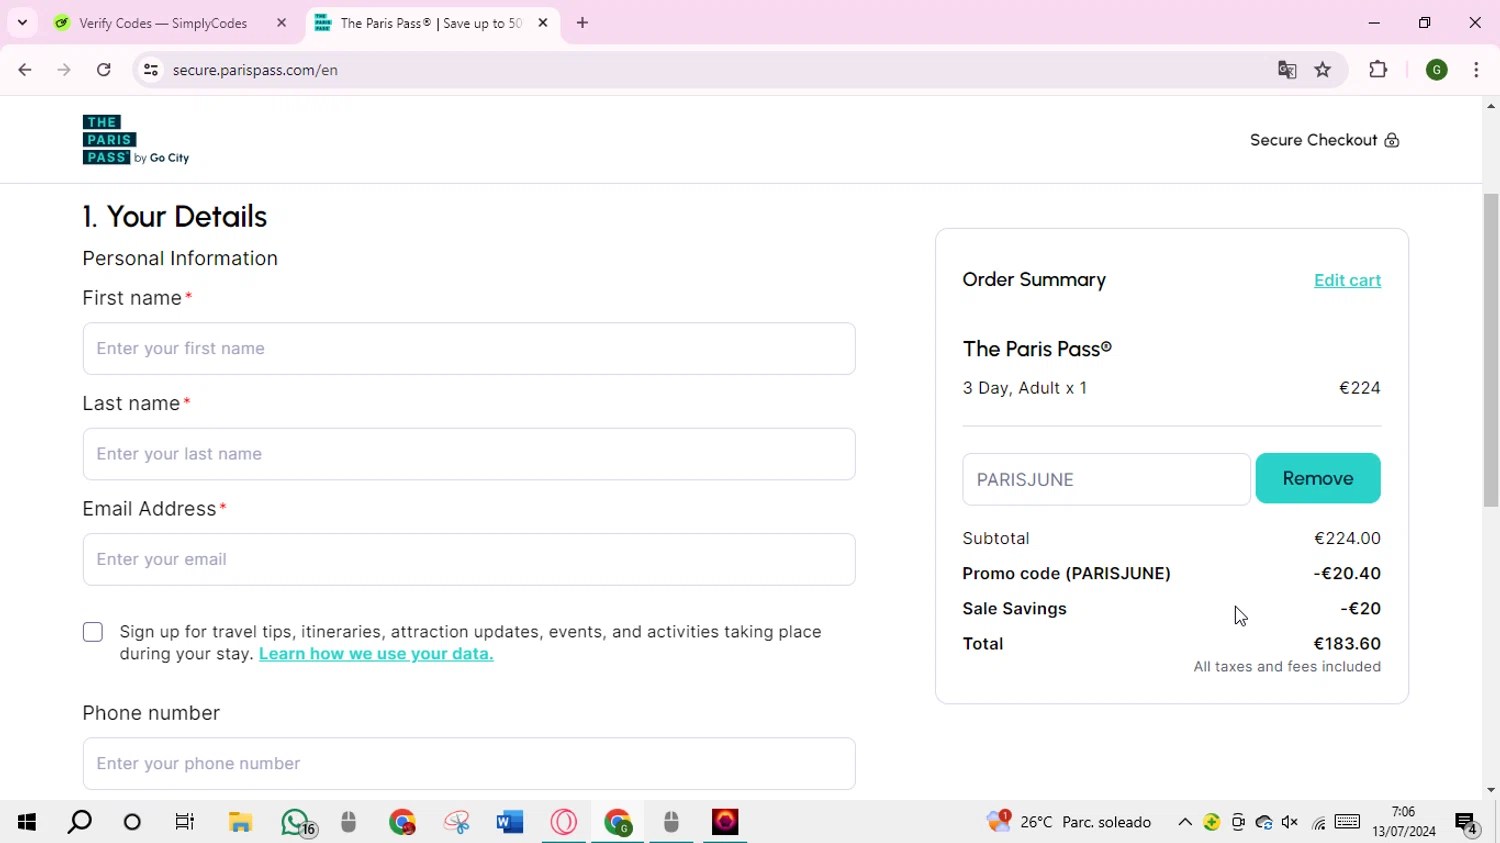Click The Paris Pass logo
Image resolution: width=1500 pixels, height=843 pixels.
(135, 140)
